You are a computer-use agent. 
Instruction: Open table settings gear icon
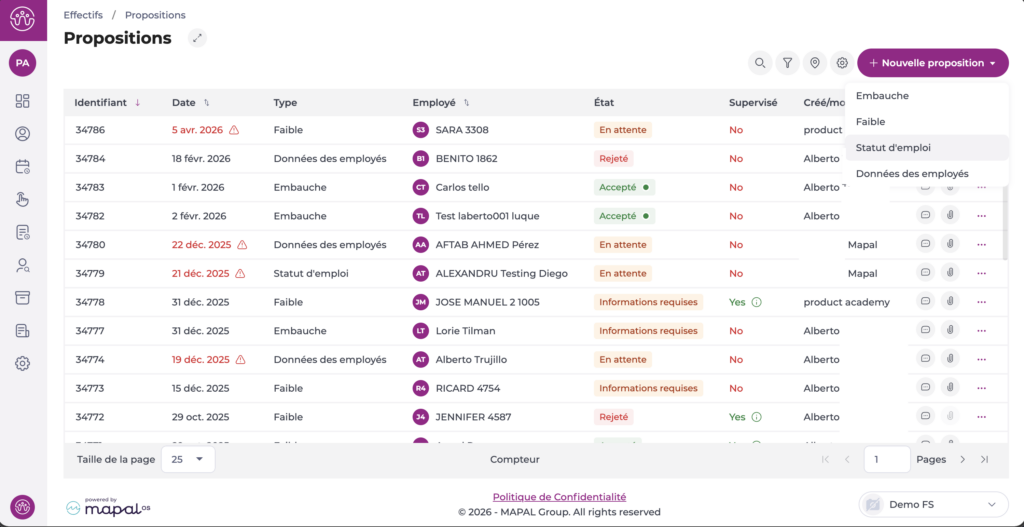(x=842, y=63)
